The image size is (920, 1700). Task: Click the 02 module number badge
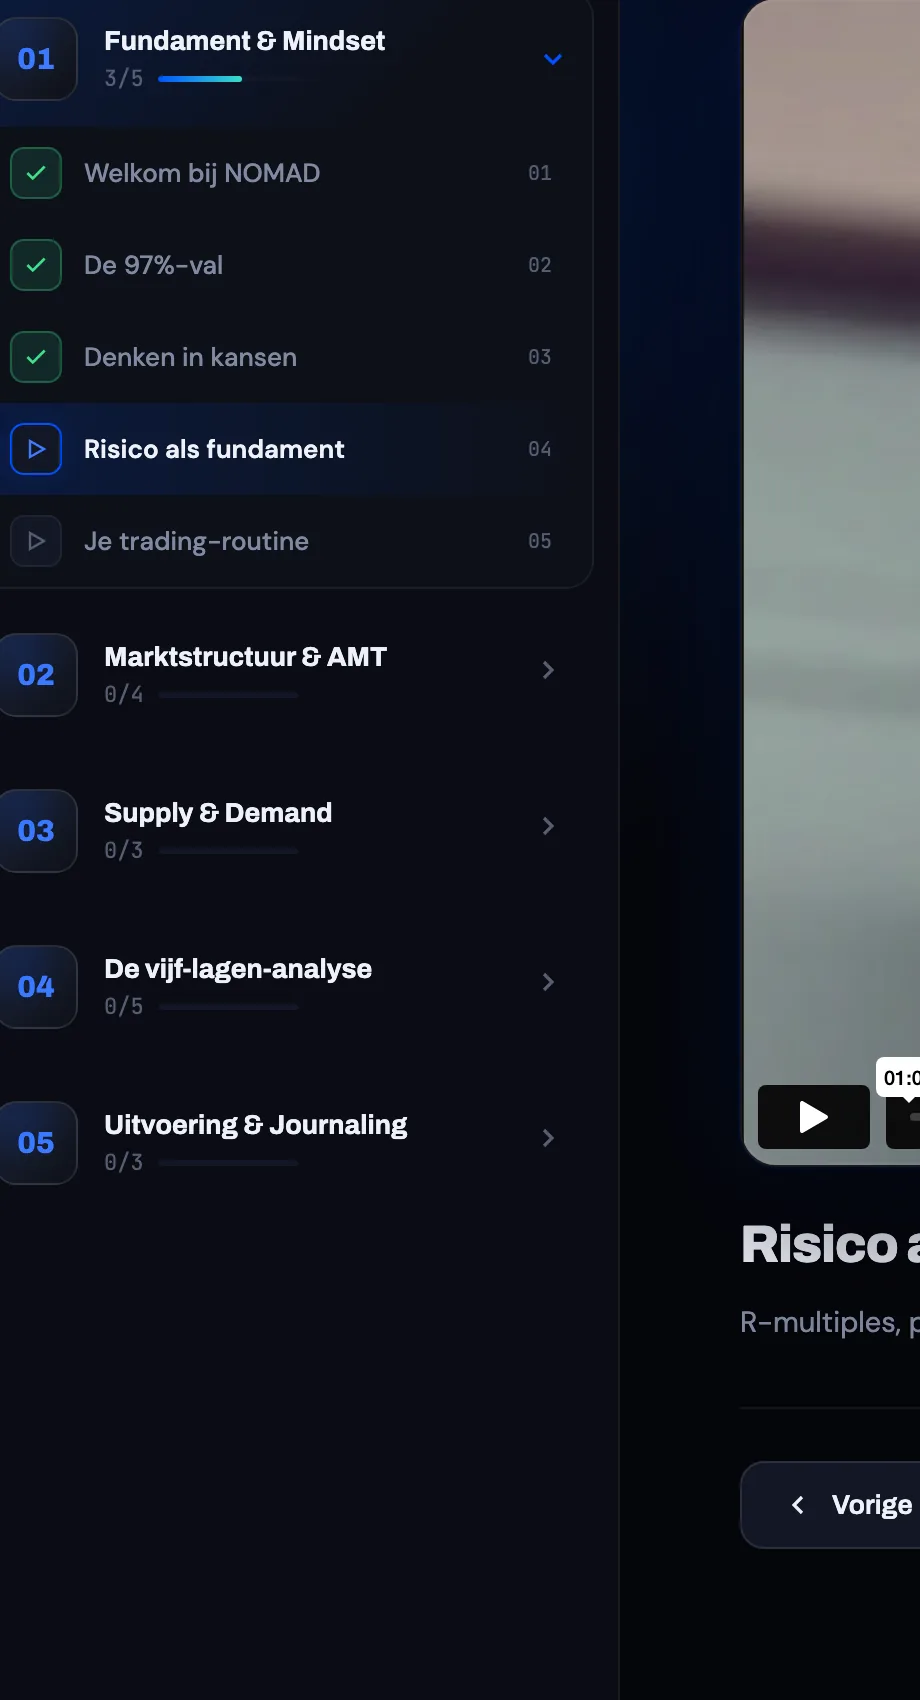tap(37, 675)
